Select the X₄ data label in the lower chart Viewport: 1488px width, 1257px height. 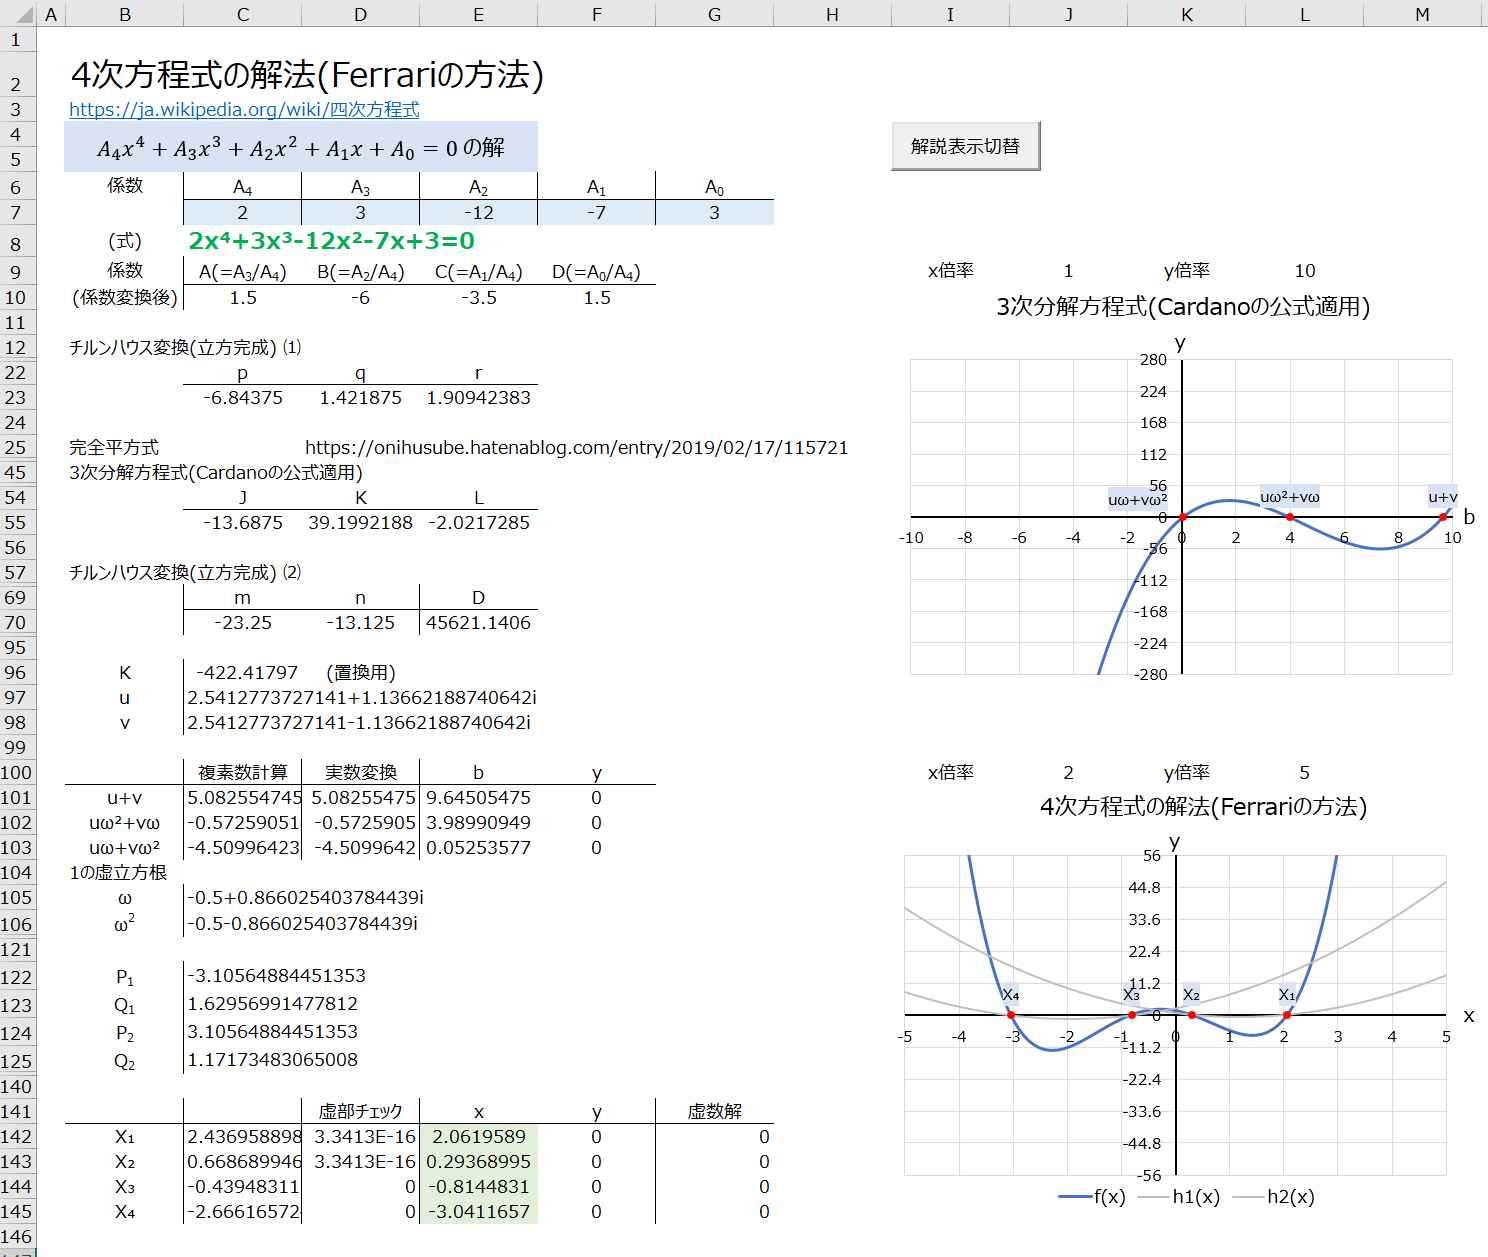coord(1011,995)
